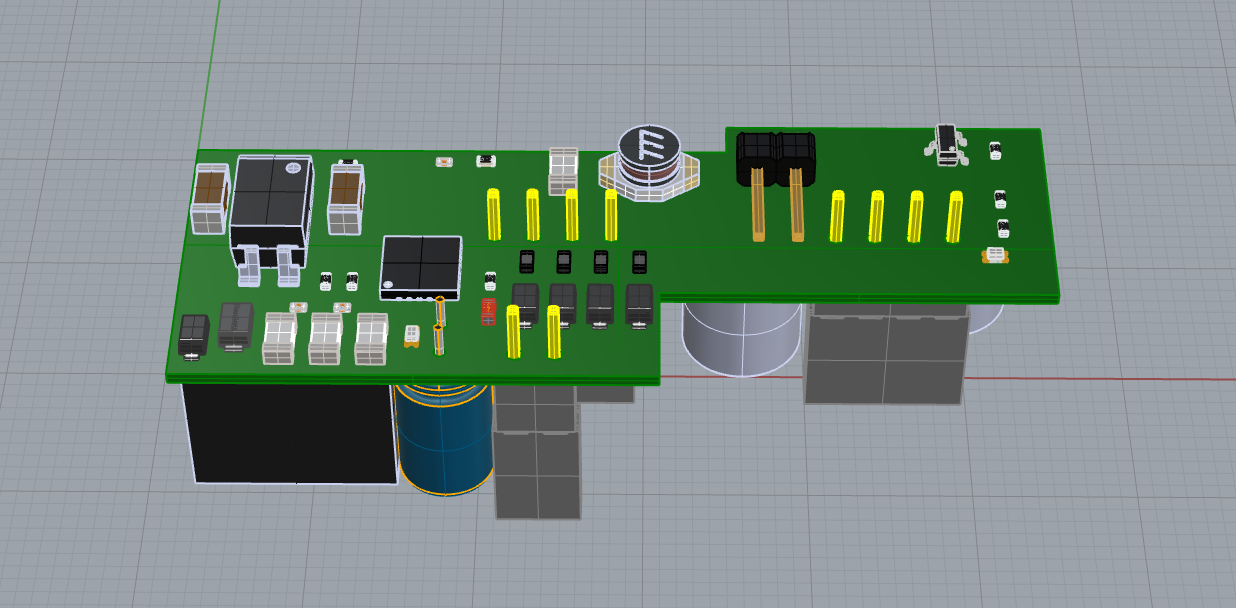Select the thin orange-ringed standoff pin

[x=439, y=327]
